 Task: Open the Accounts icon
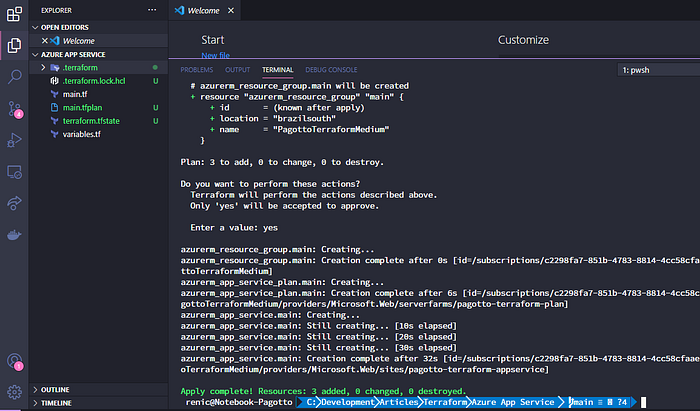(x=14, y=361)
